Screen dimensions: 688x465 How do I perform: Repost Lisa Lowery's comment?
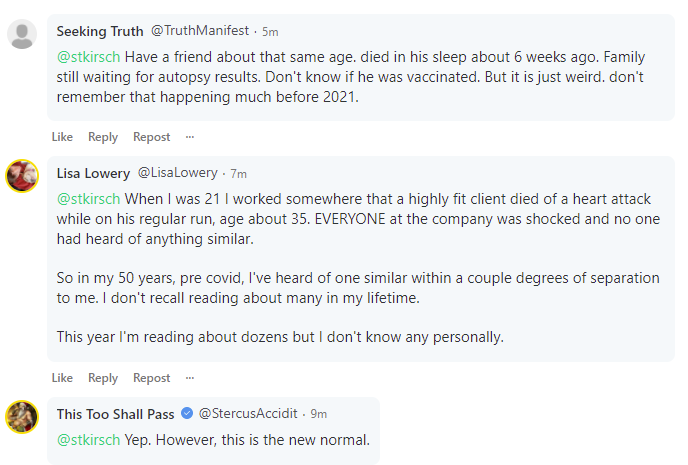(x=152, y=378)
